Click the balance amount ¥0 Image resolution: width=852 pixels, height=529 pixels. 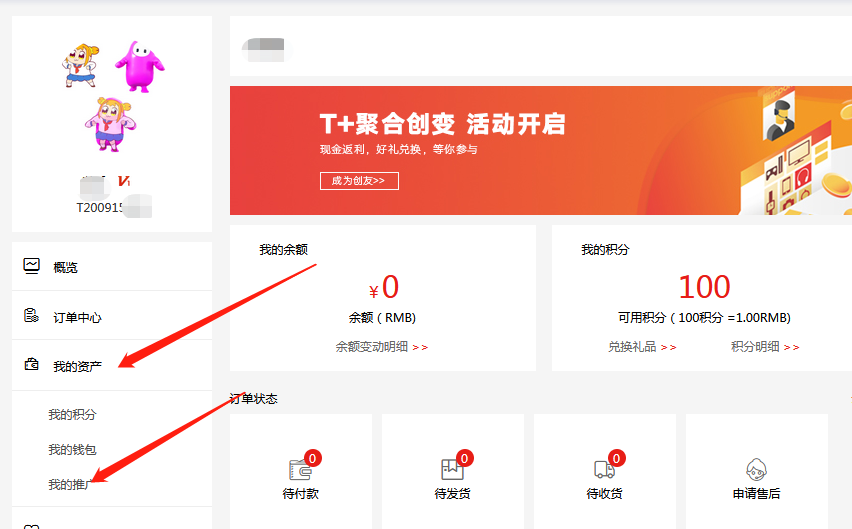point(384,287)
